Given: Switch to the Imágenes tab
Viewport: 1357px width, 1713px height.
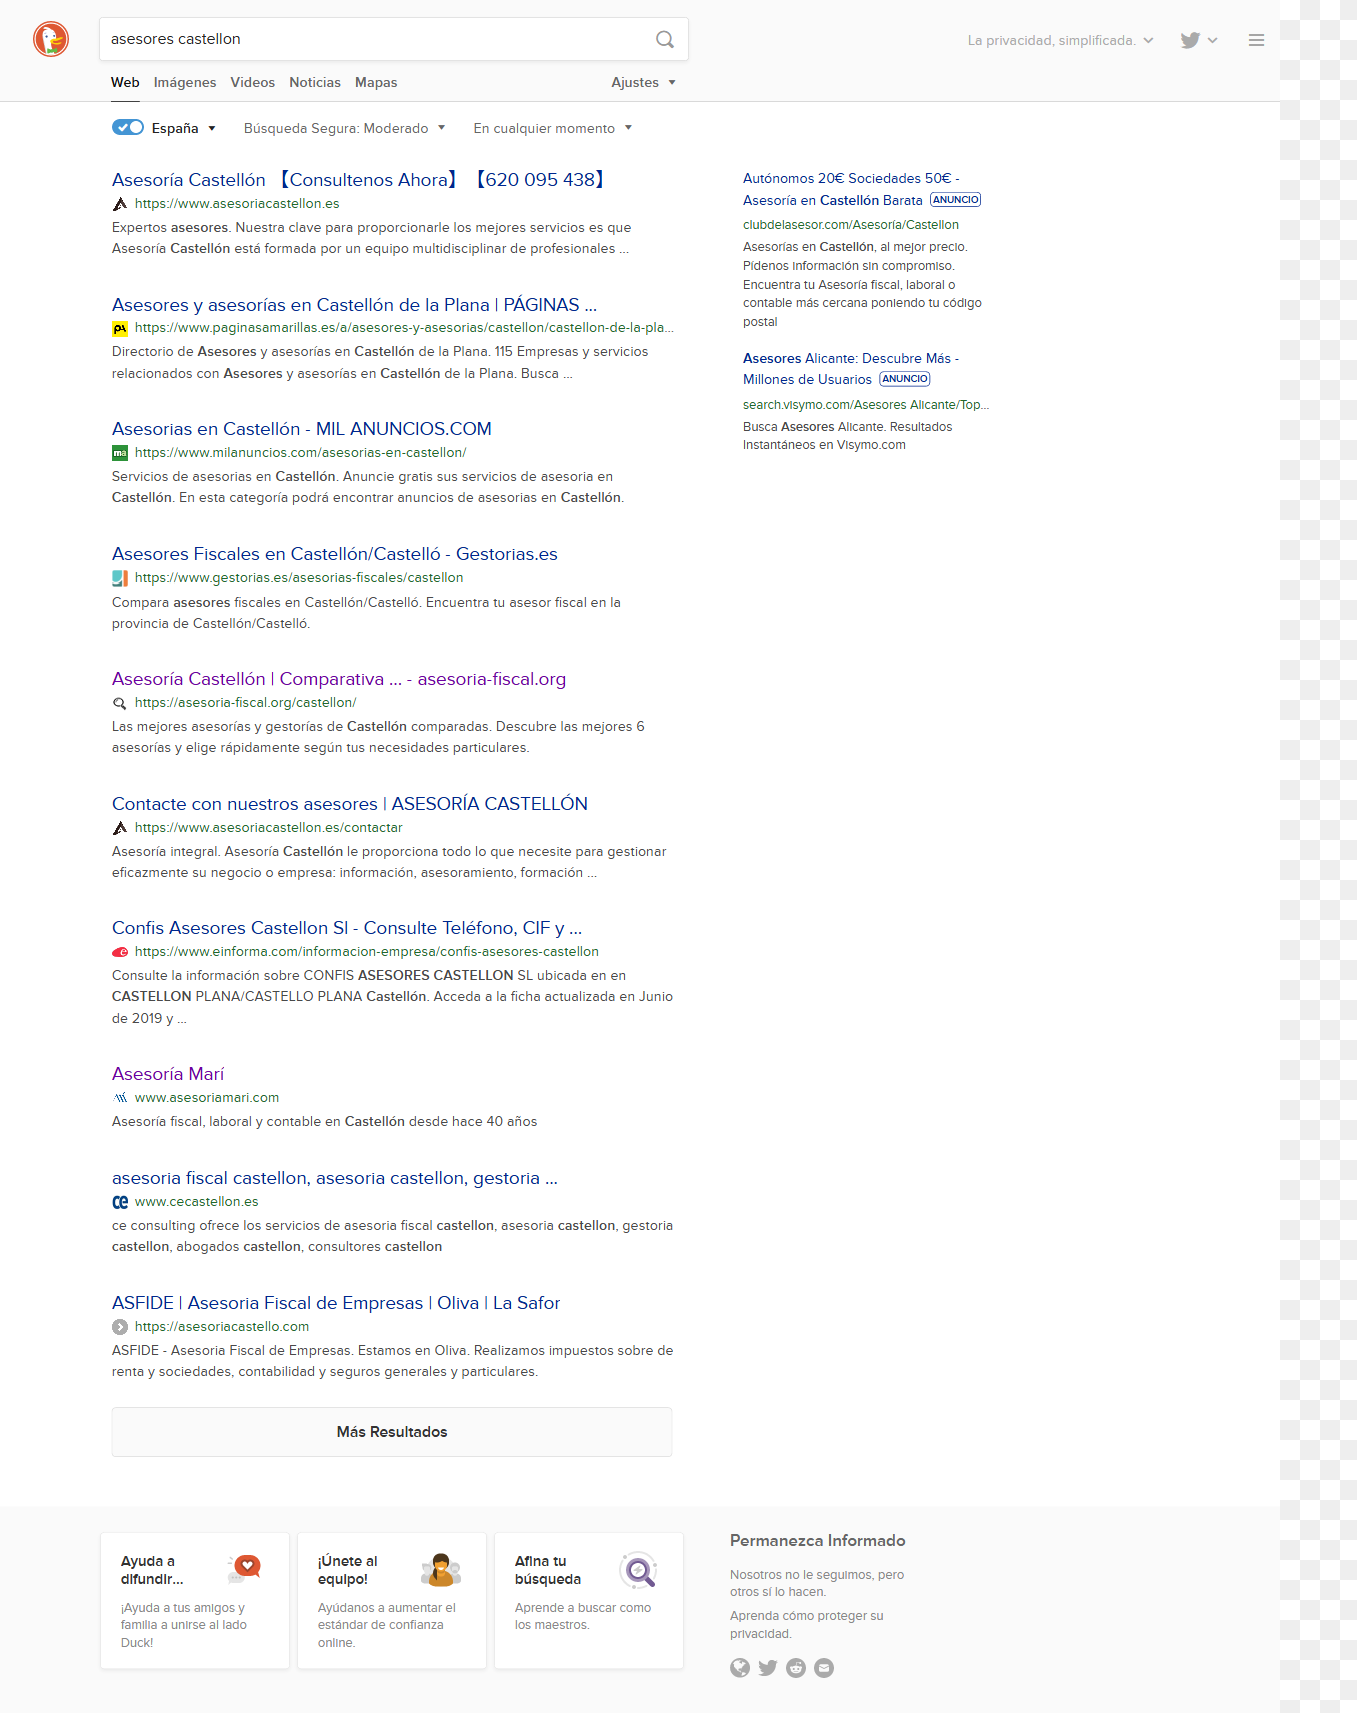Looking at the screenshot, I should [185, 82].
